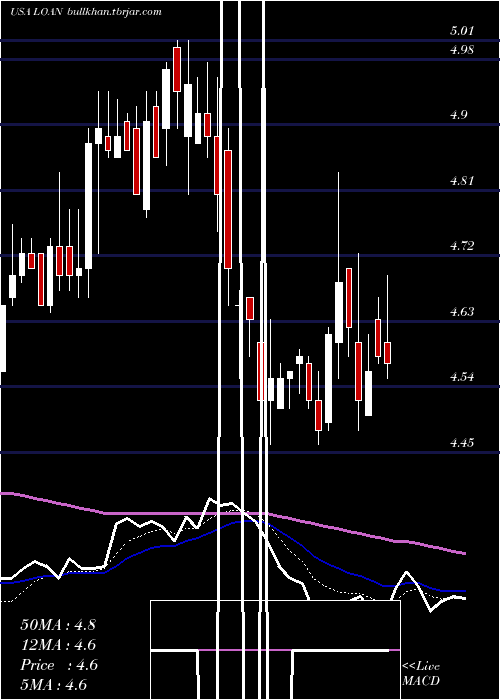The image size is (500, 700).
Task: Click the '12MA : 4.6' readout
Action: click(58, 645)
